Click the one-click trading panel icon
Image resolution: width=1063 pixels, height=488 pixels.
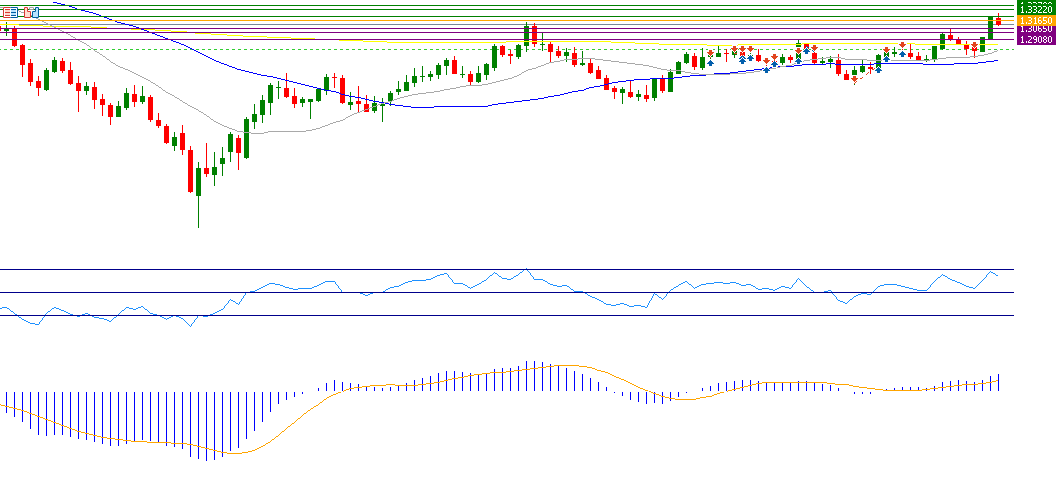pyautogui.click(x=11, y=12)
